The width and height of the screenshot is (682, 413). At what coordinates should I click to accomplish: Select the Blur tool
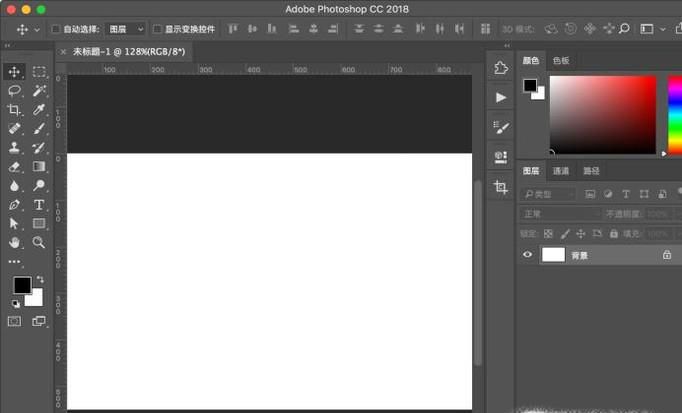point(14,186)
